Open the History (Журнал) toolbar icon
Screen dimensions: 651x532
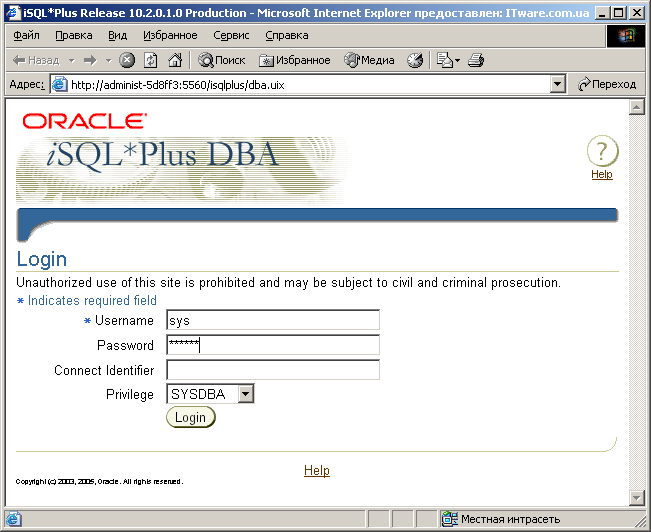click(x=415, y=60)
